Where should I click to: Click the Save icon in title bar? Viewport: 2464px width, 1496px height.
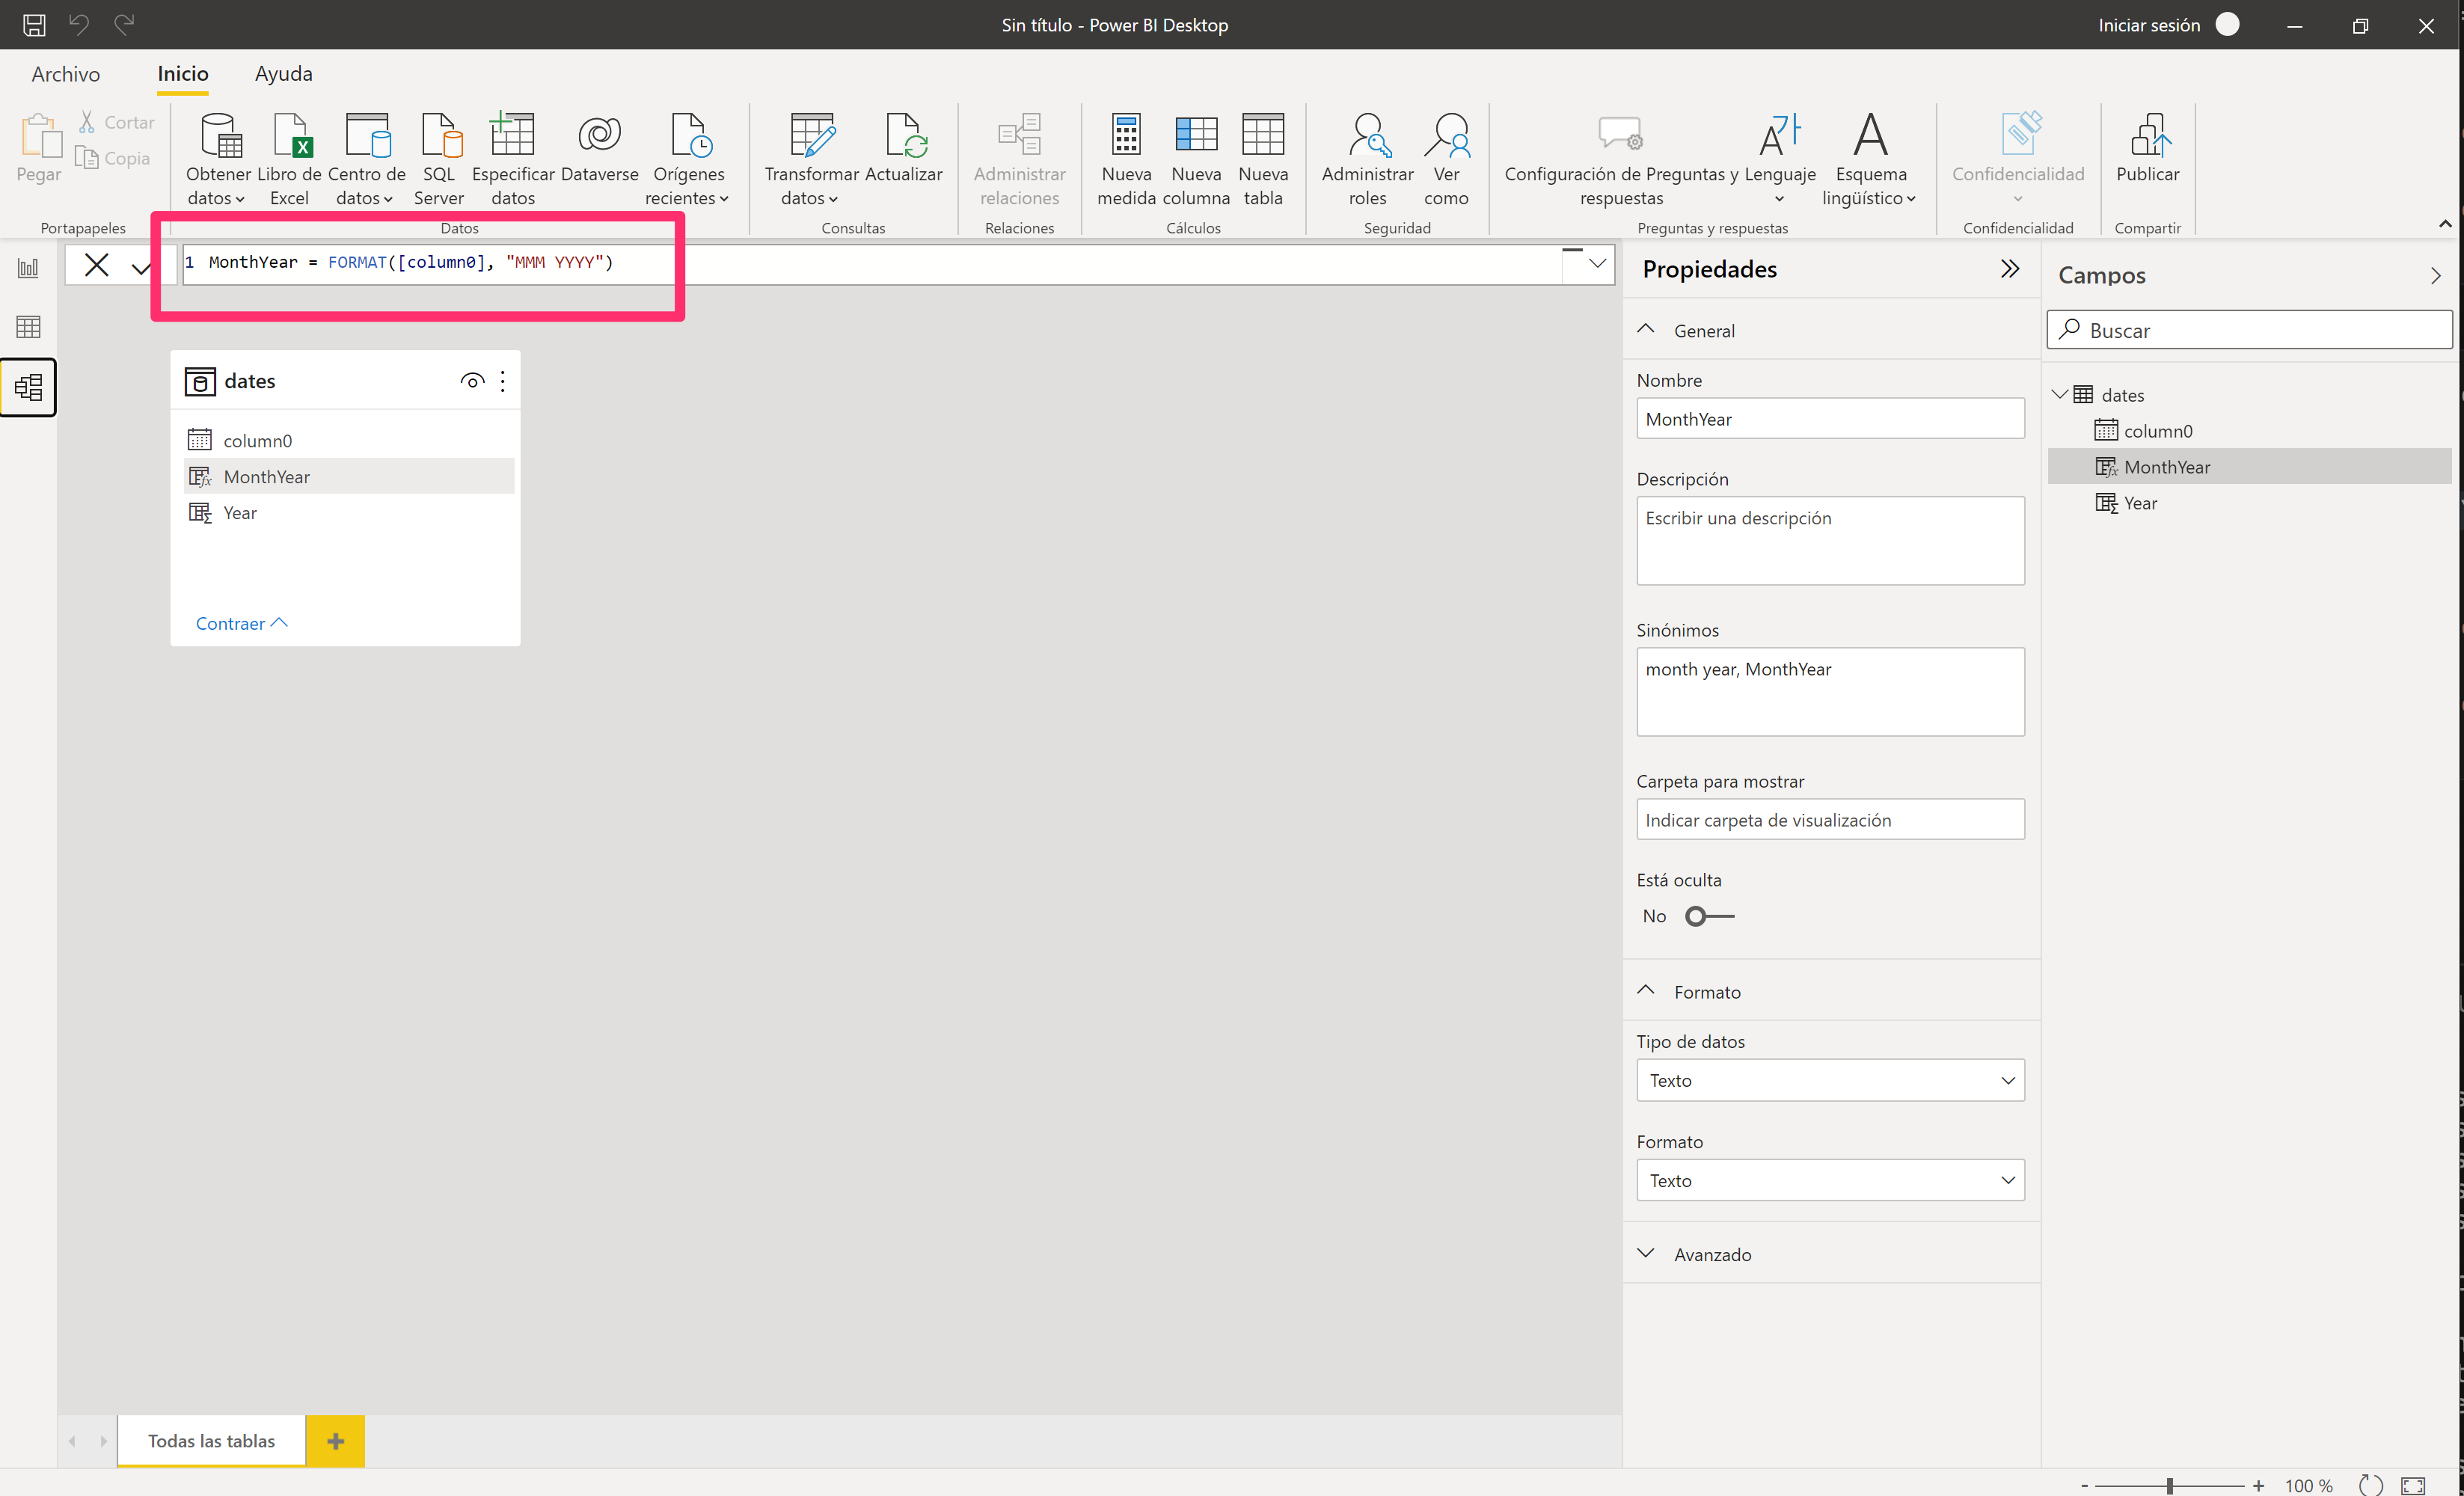coord(34,25)
